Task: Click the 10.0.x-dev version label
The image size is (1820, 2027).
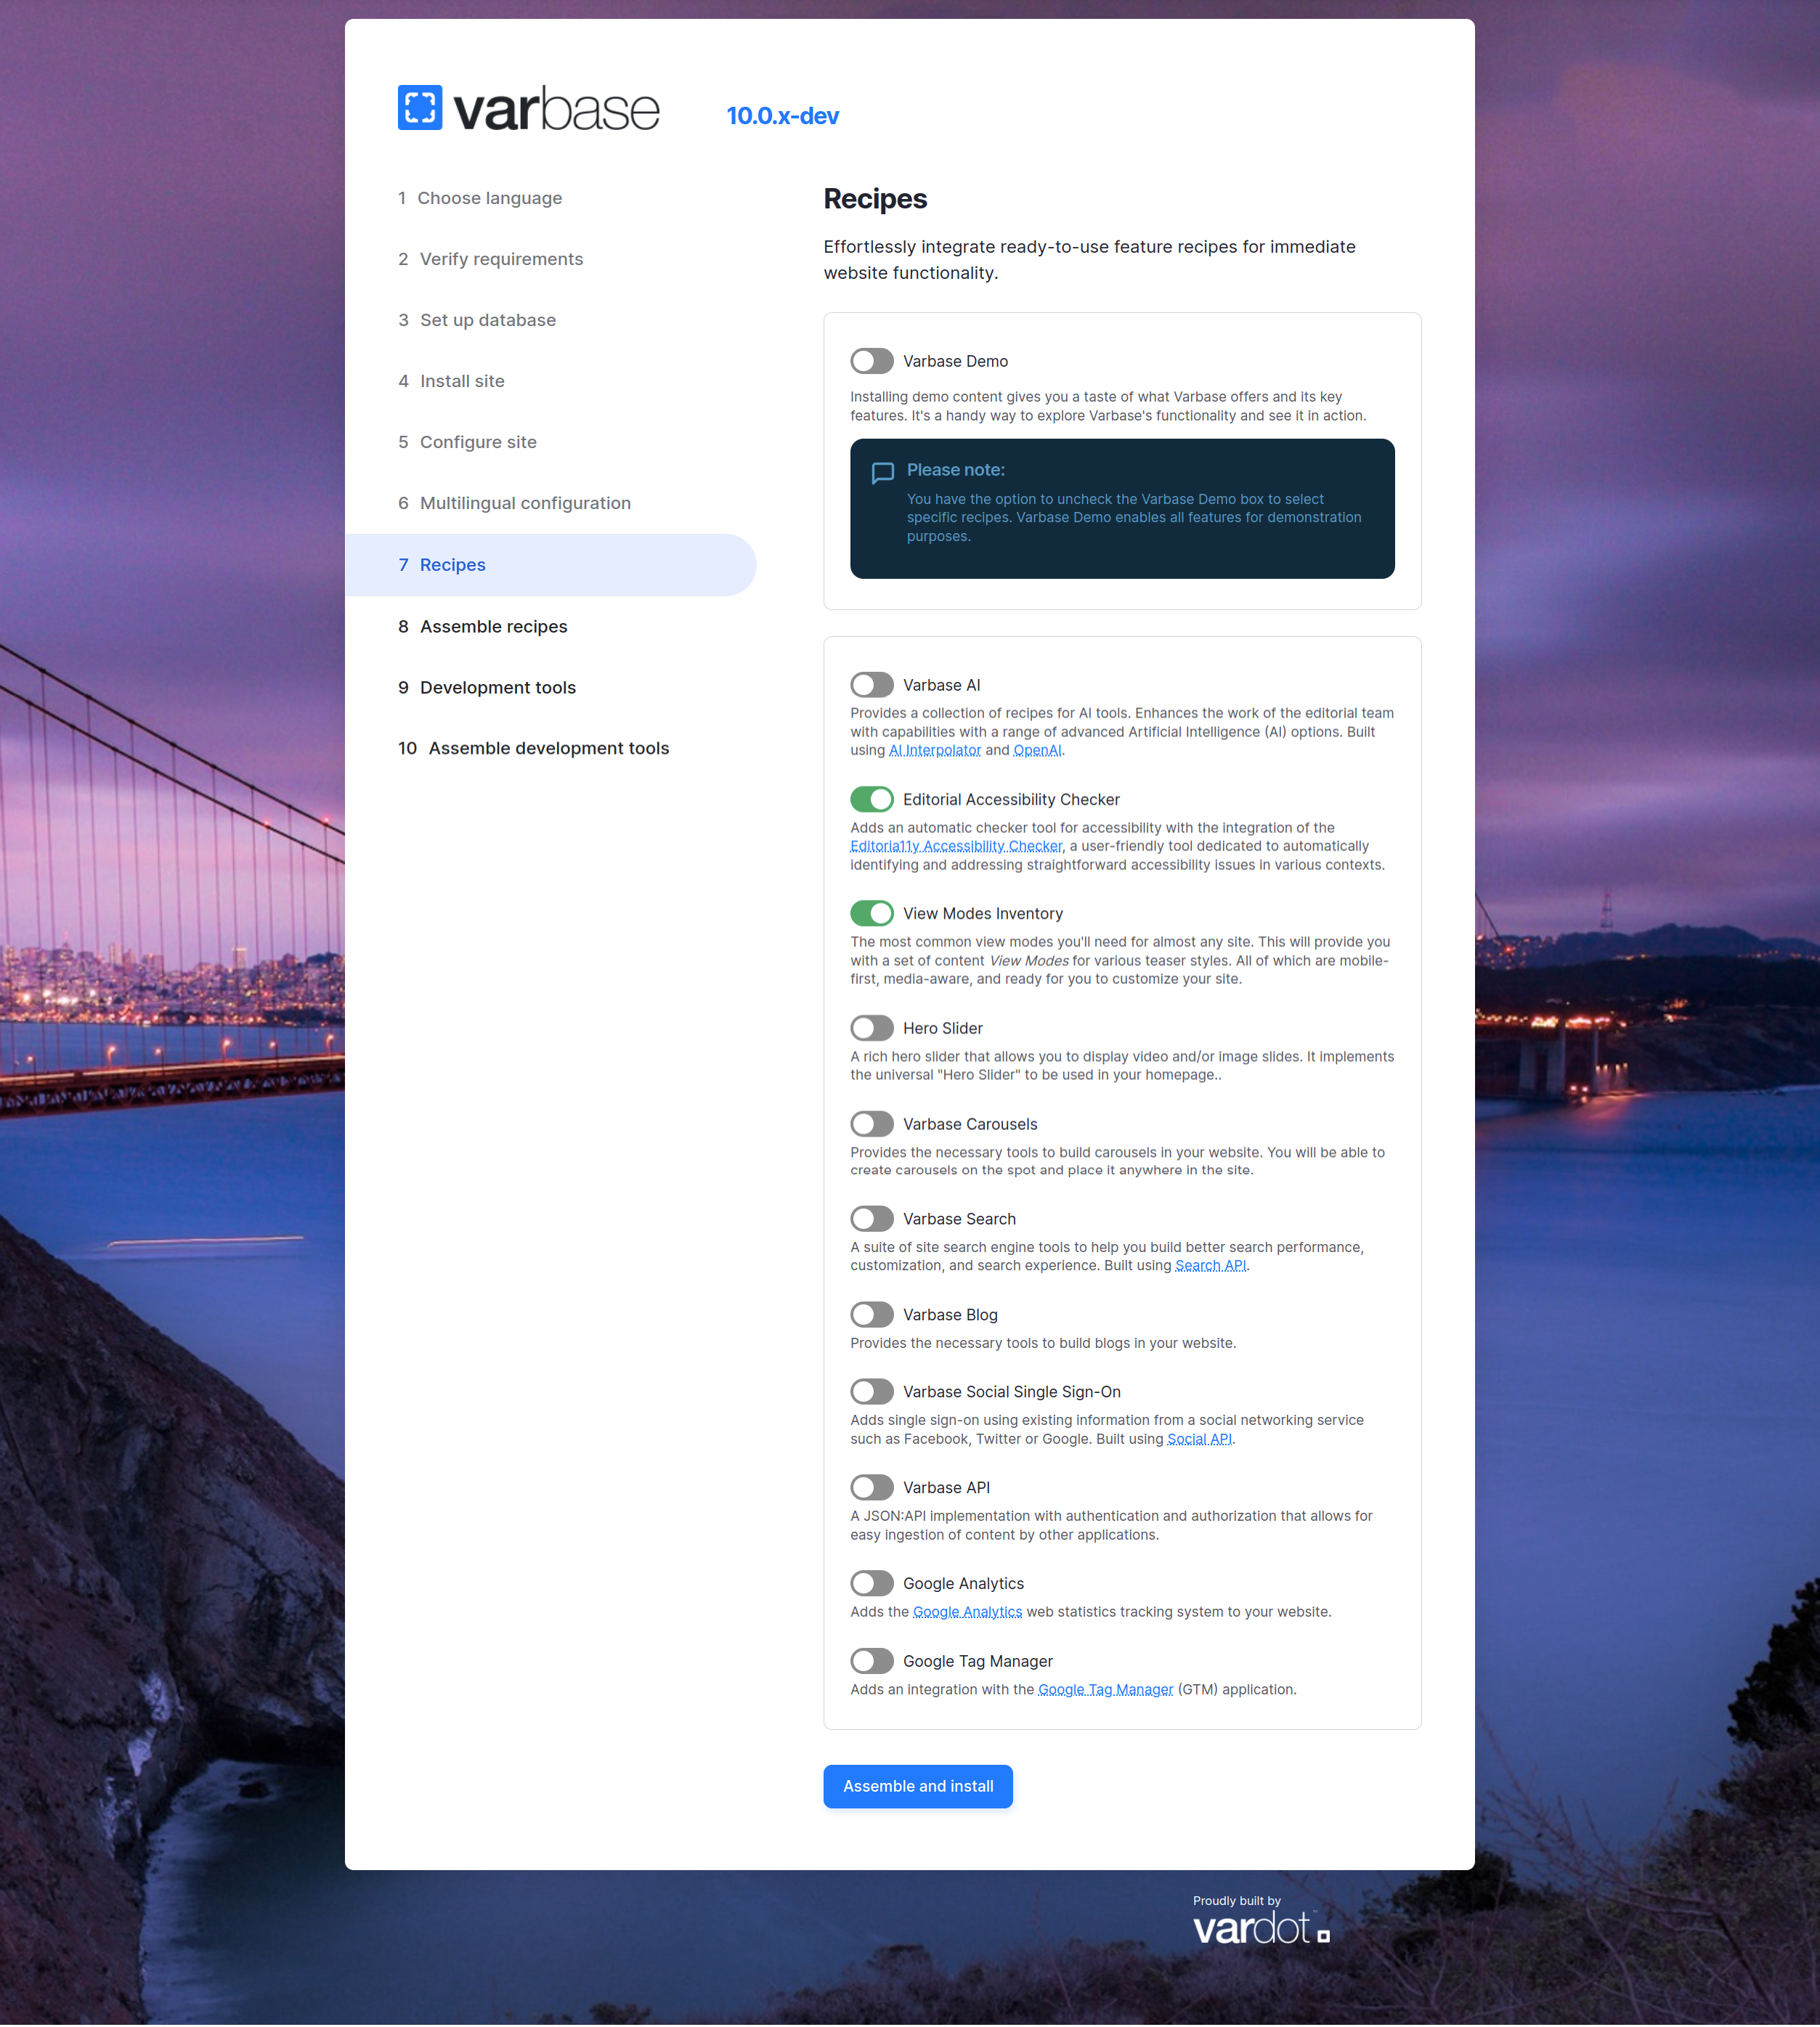Action: 782,116
